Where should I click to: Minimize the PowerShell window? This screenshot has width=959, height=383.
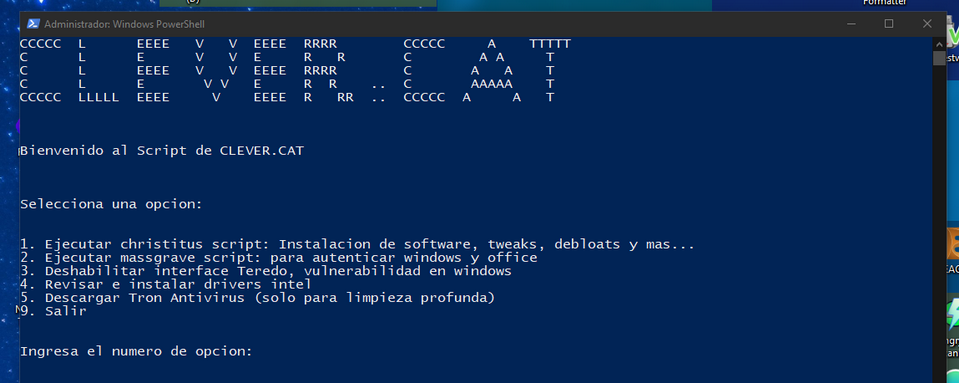click(x=851, y=24)
